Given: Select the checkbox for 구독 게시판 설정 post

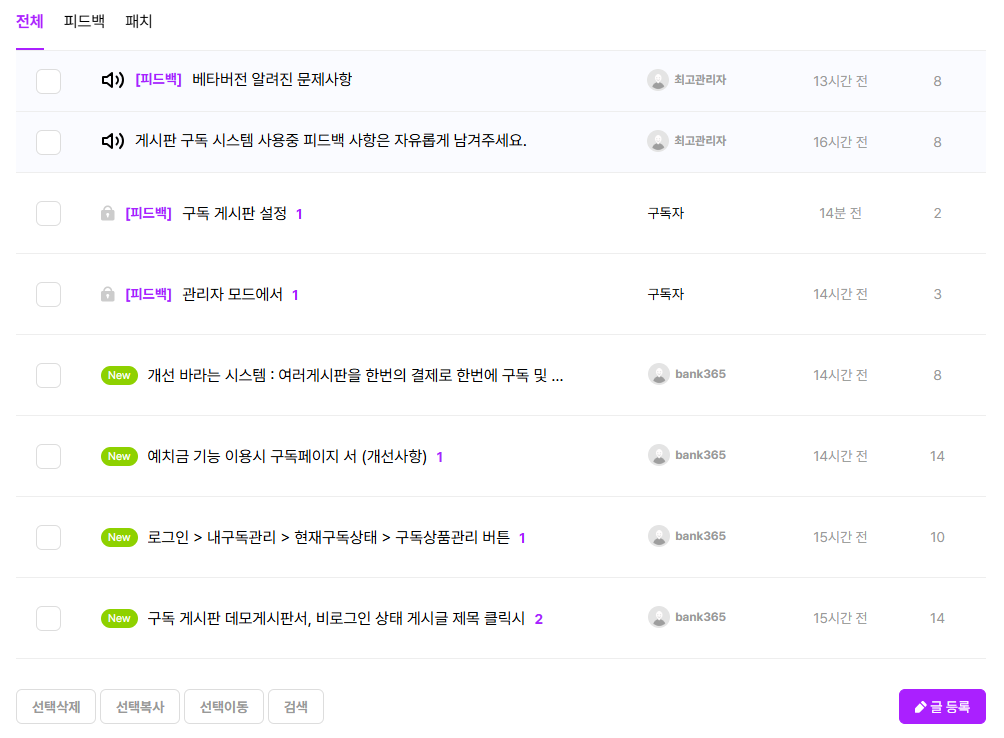Looking at the screenshot, I should click(48, 213).
